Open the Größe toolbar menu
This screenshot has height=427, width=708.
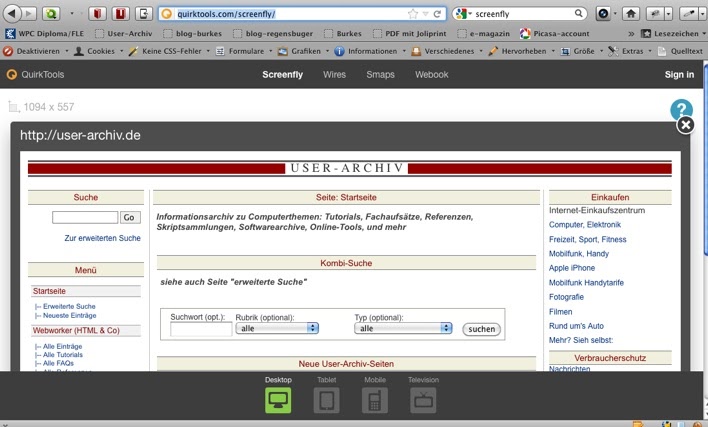point(582,51)
